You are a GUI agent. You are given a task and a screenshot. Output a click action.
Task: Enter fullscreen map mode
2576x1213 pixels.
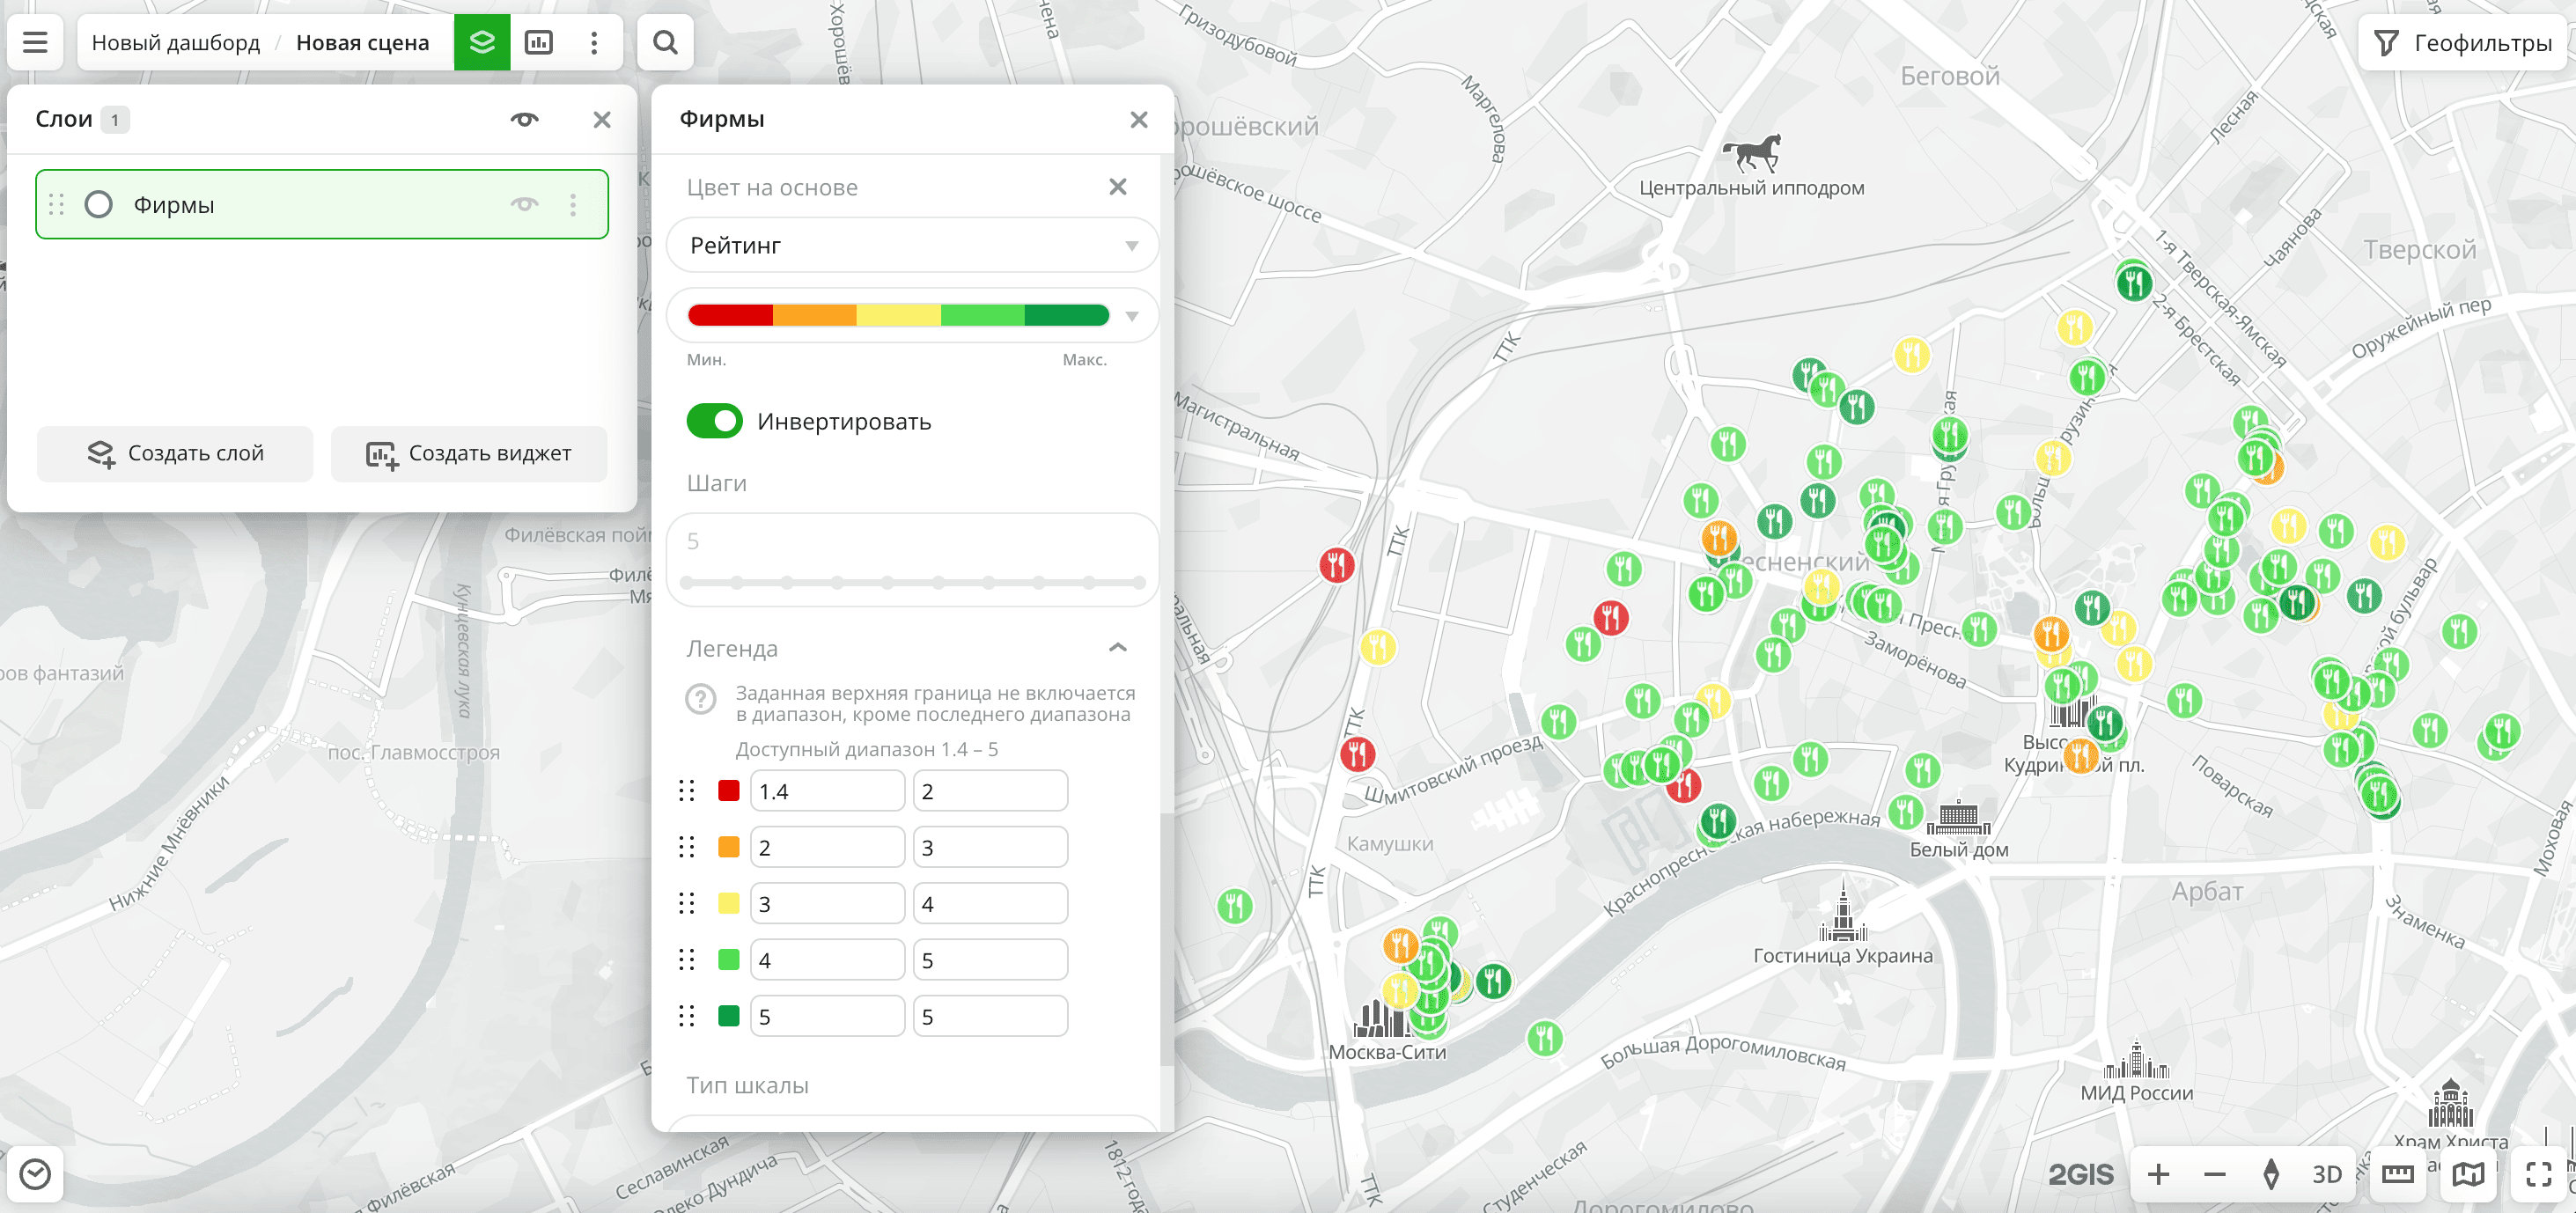click(2538, 1174)
